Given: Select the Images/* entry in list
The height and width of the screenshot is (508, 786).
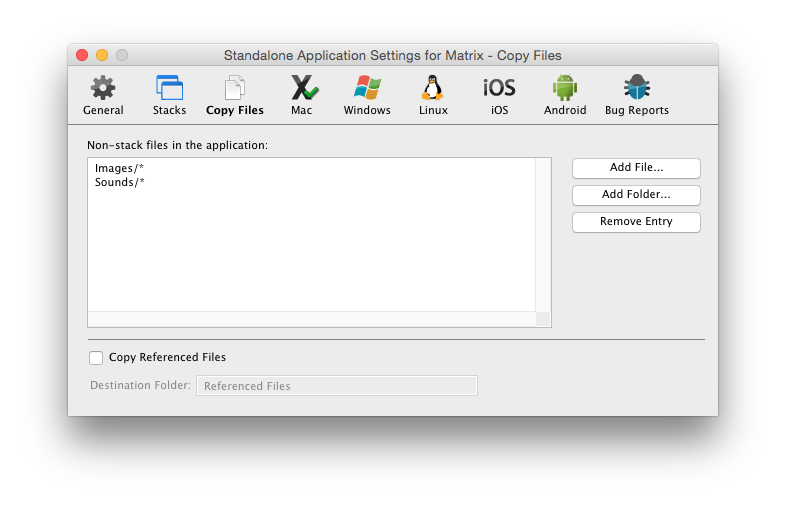Looking at the screenshot, I should point(120,168).
